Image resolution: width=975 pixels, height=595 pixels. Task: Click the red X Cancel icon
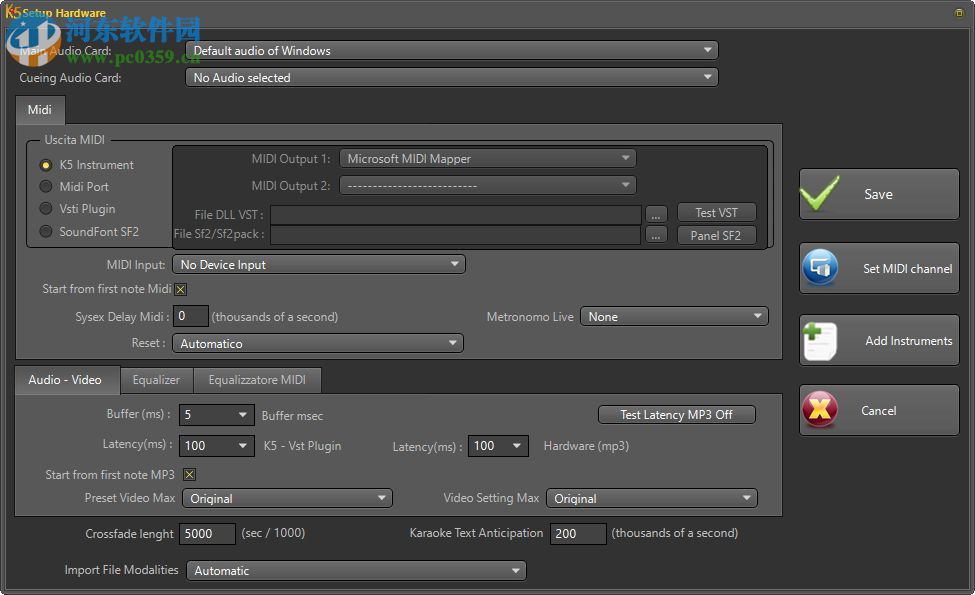point(820,410)
